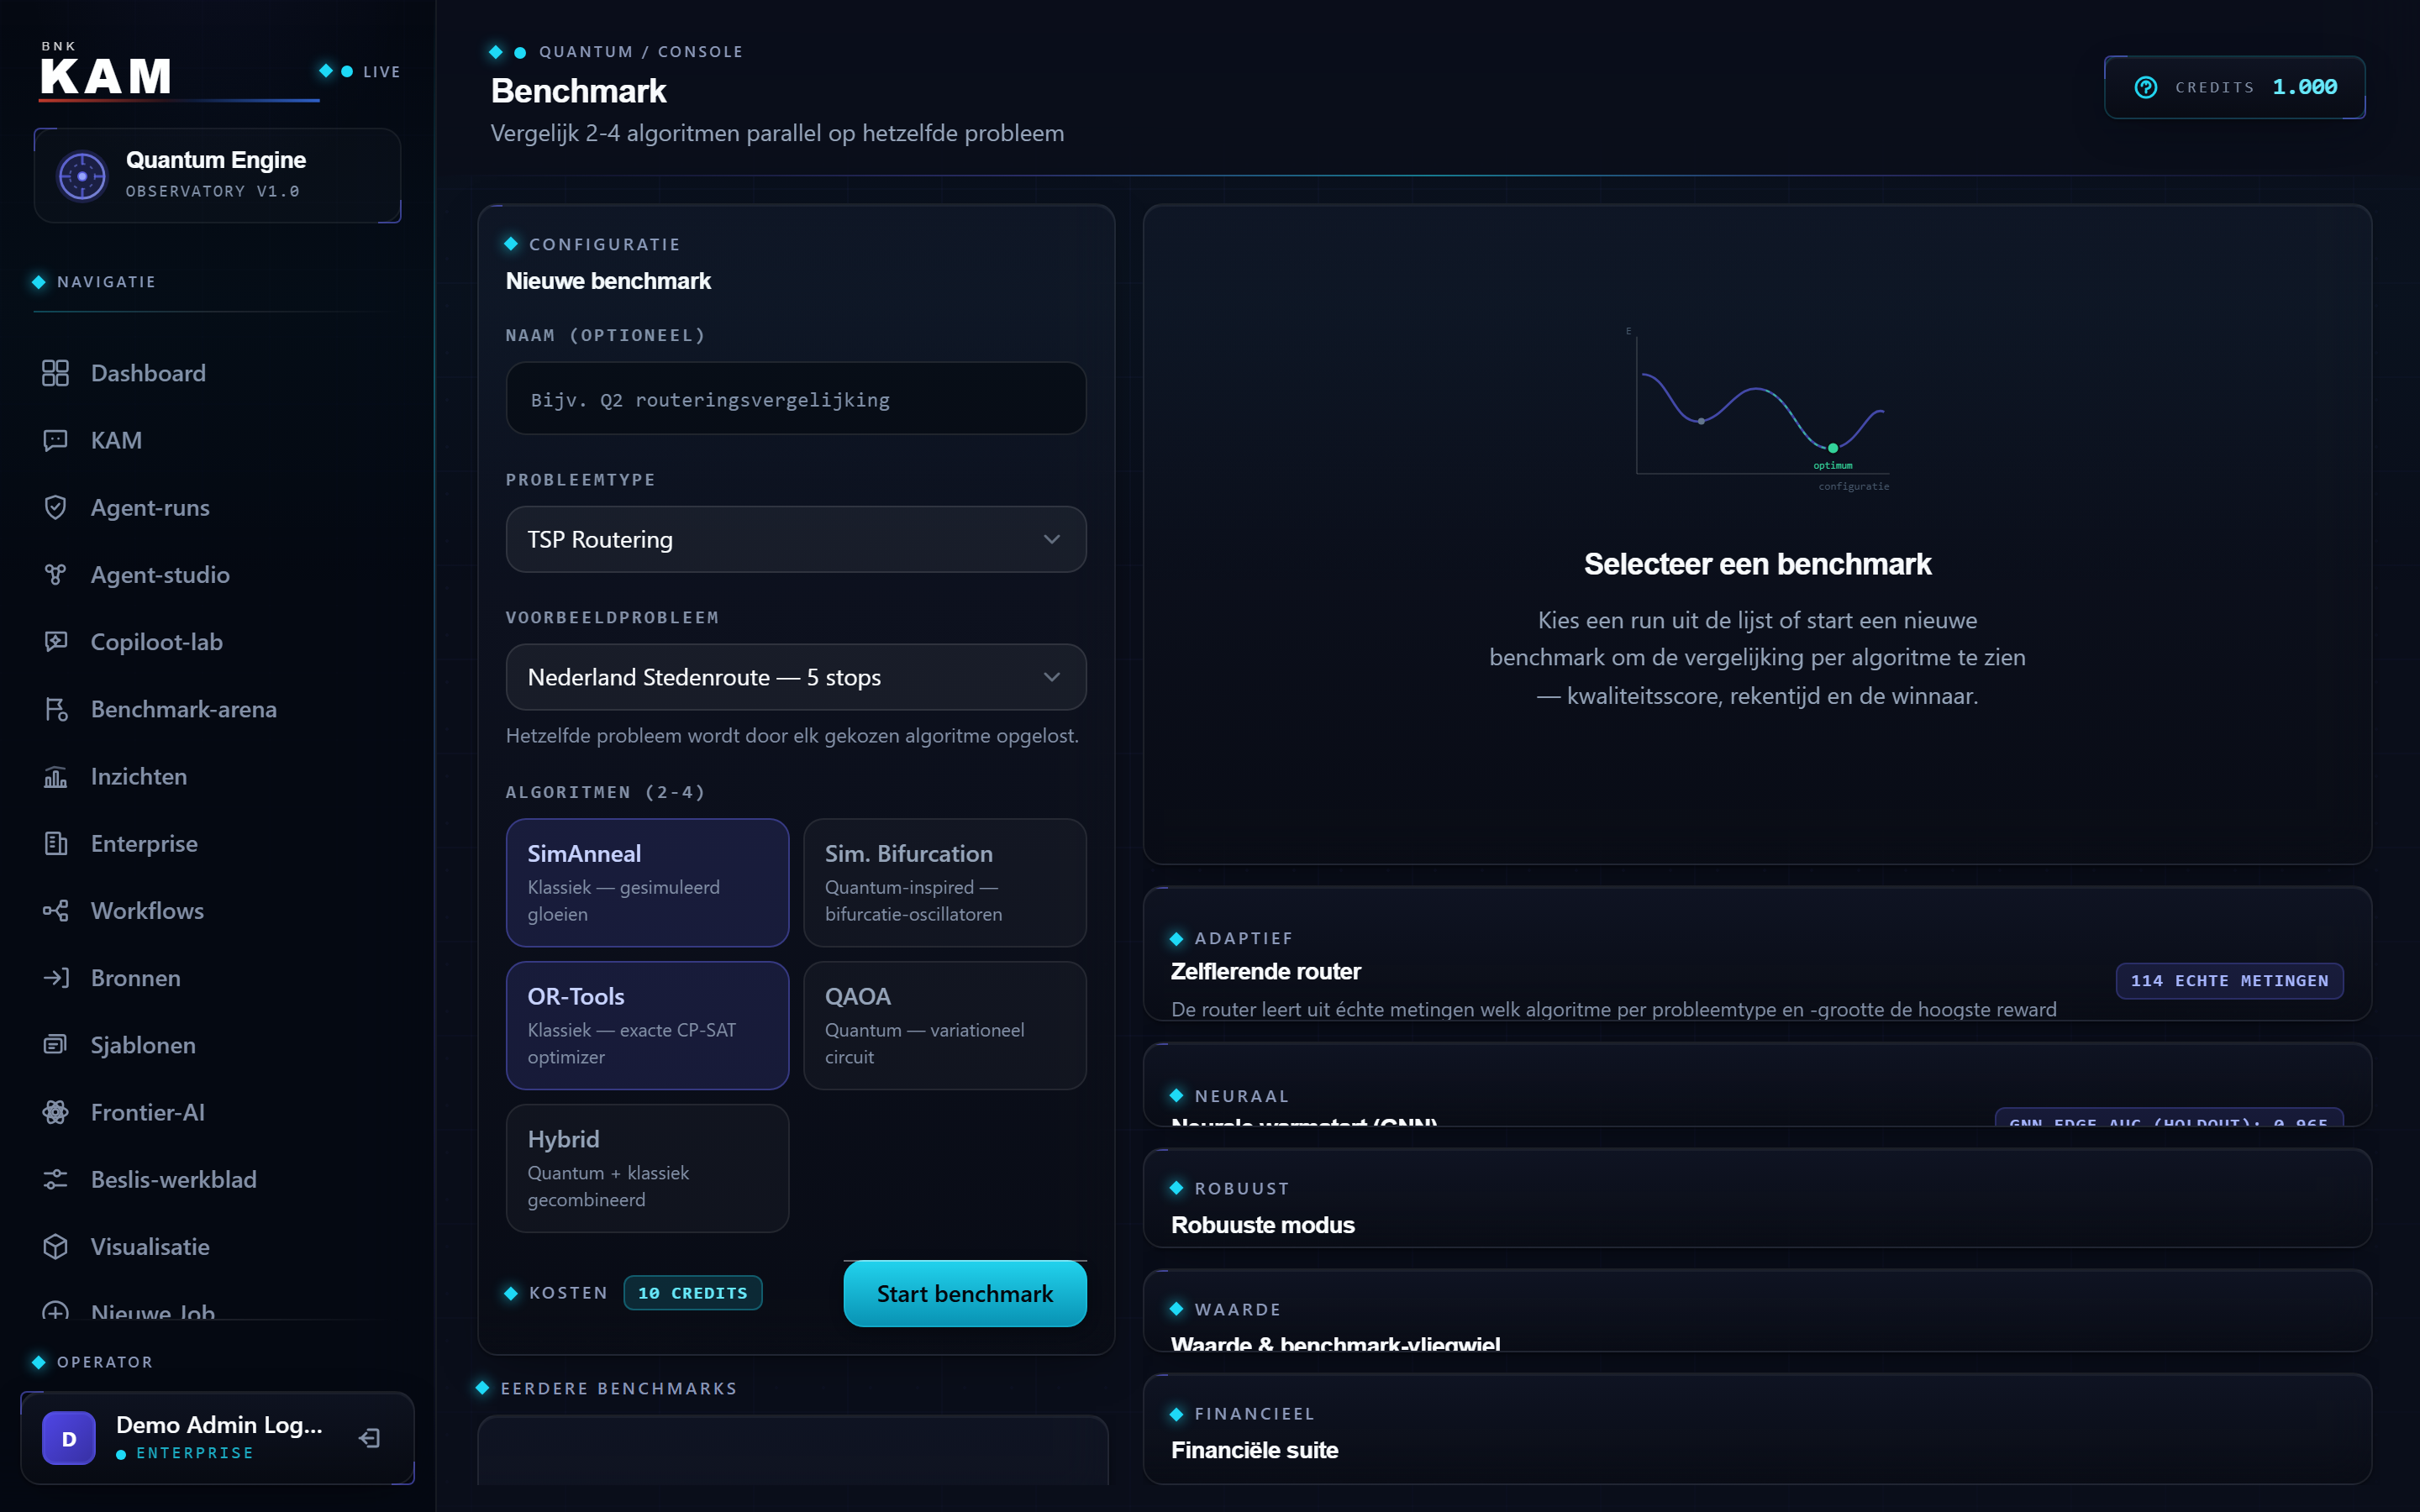Click the Quantum Engine observatory logo icon
The image size is (2420, 1512).
click(82, 176)
